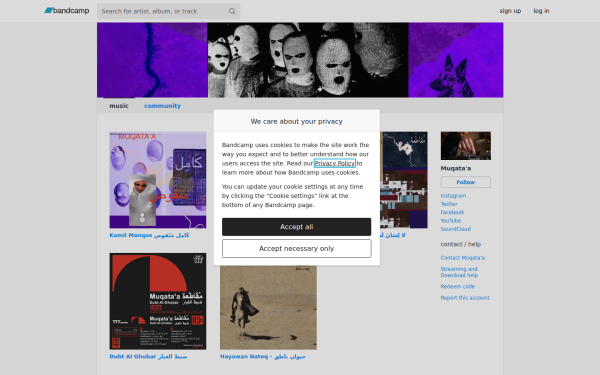
Task: Open the sign up link
Action: [510, 11]
